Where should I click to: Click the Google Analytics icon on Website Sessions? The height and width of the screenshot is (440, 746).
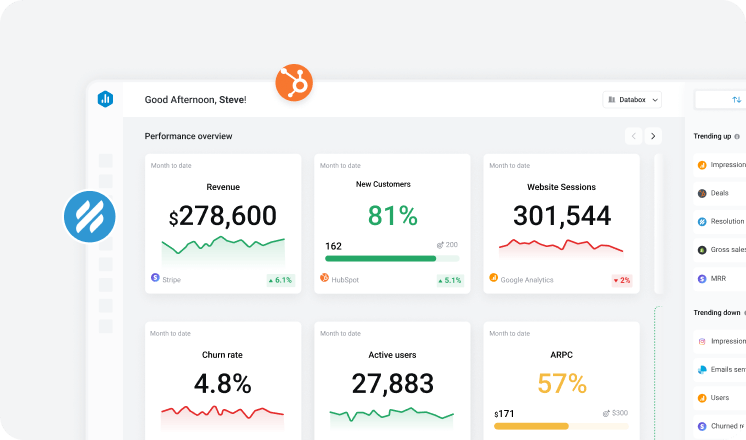tap(493, 278)
